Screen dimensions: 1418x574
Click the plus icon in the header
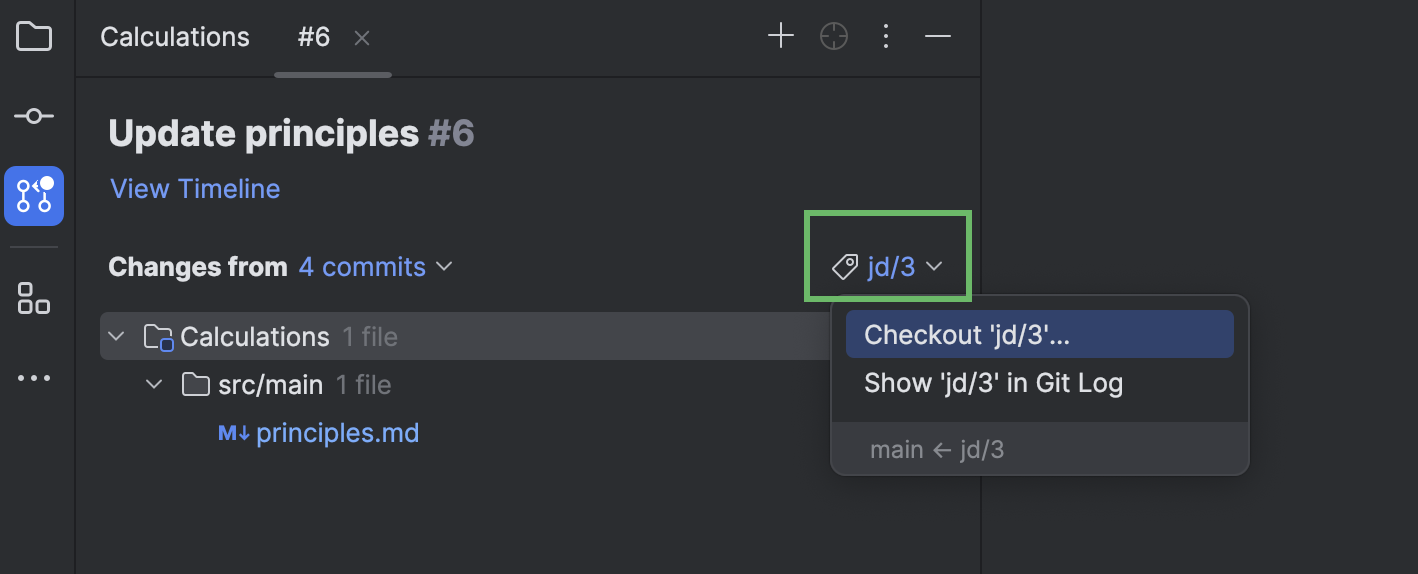tap(780, 37)
